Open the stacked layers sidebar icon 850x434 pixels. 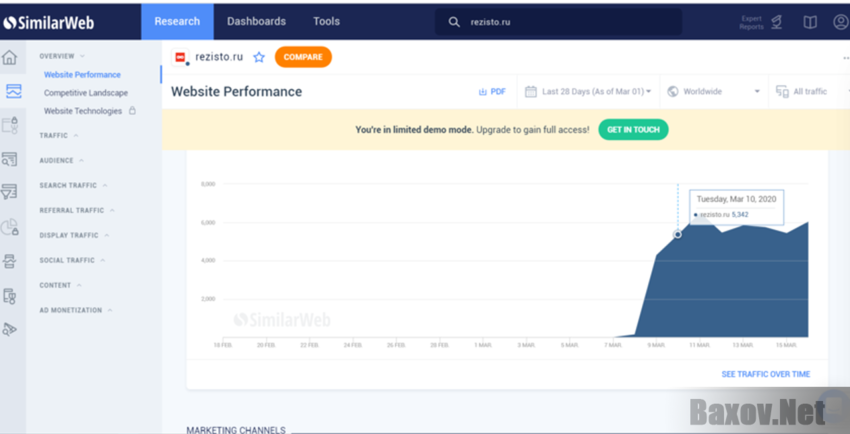[10, 262]
